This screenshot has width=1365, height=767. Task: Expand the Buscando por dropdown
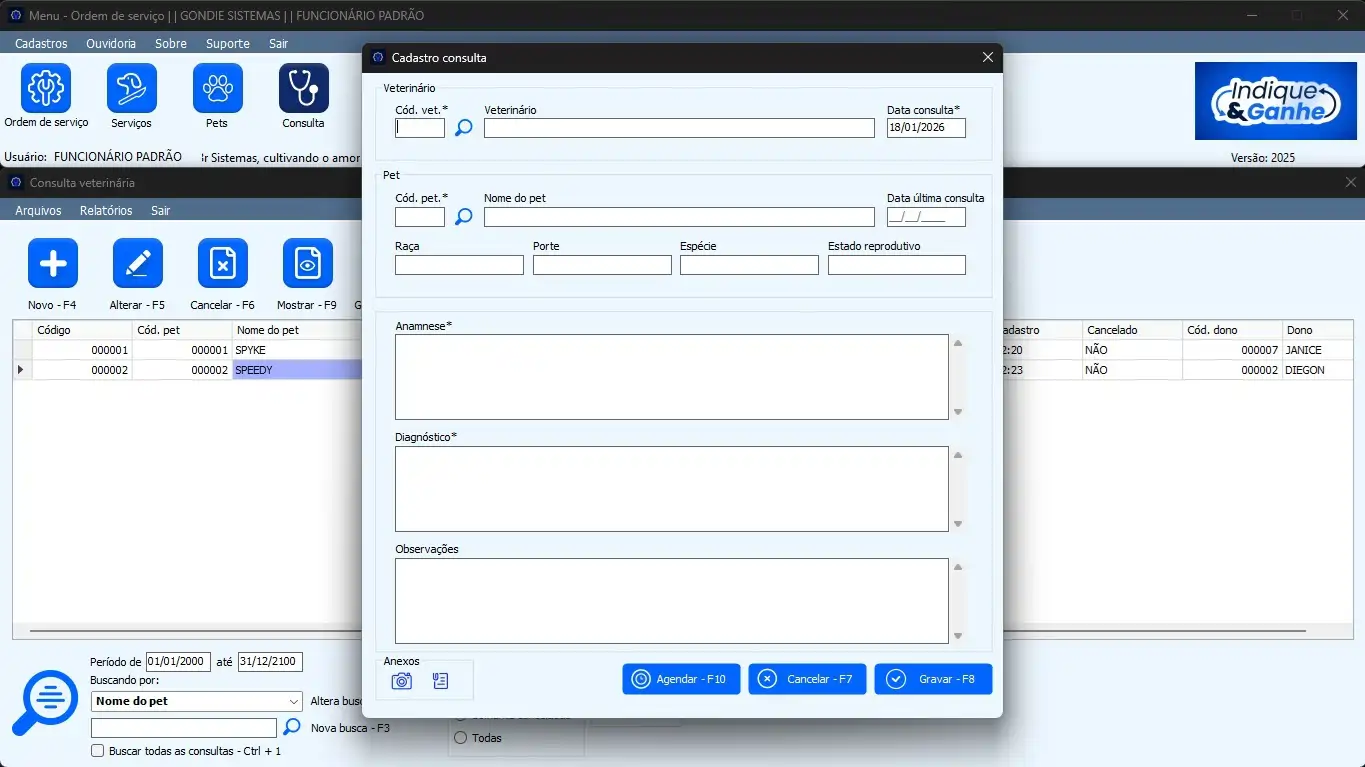(293, 702)
